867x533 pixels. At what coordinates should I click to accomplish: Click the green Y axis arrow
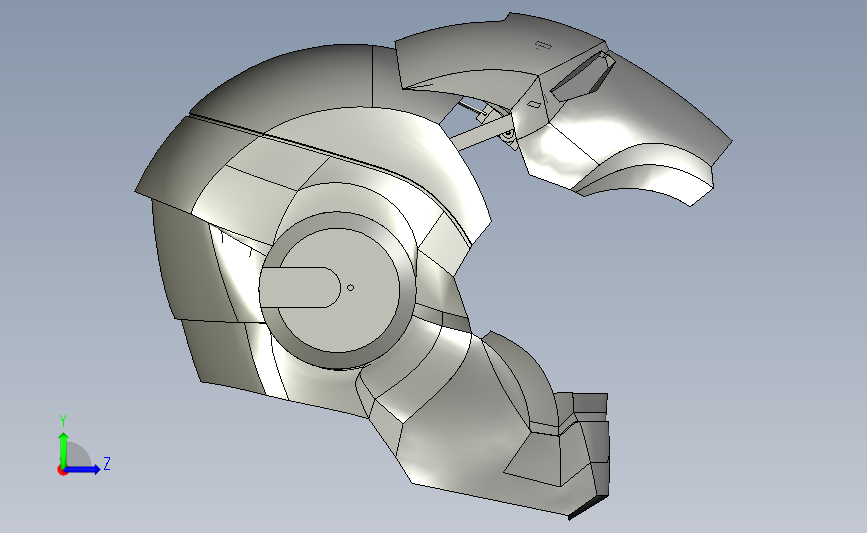pos(64,450)
